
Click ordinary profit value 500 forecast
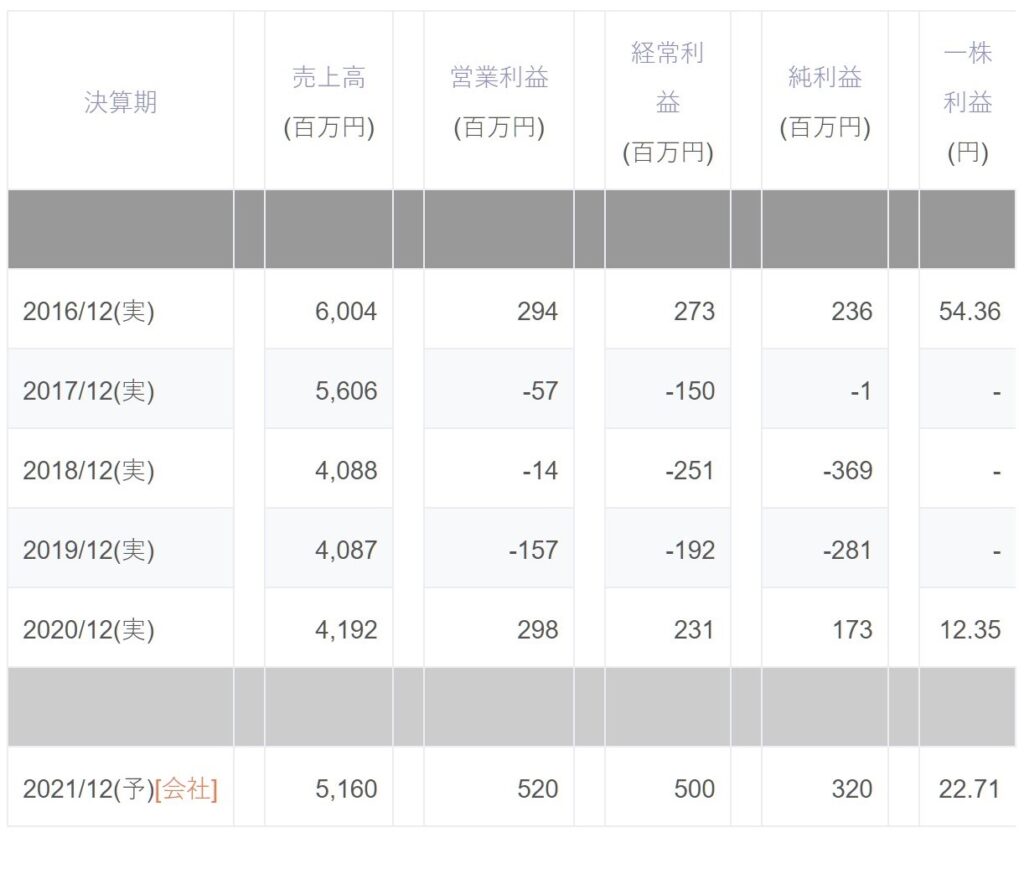694,789
